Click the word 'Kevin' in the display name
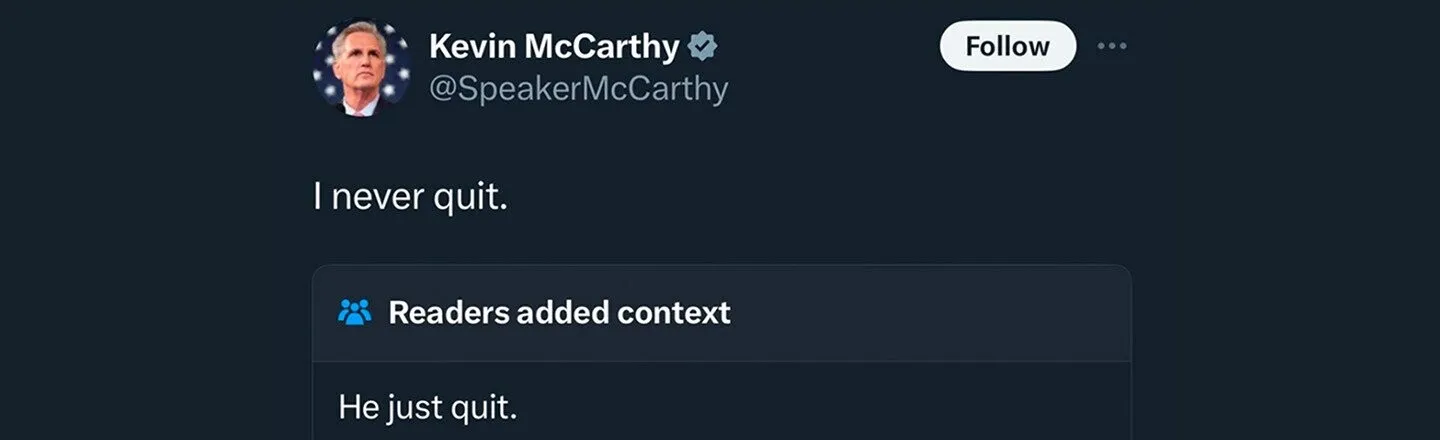This screenshot has height=440, width=1440. [468, 46]
